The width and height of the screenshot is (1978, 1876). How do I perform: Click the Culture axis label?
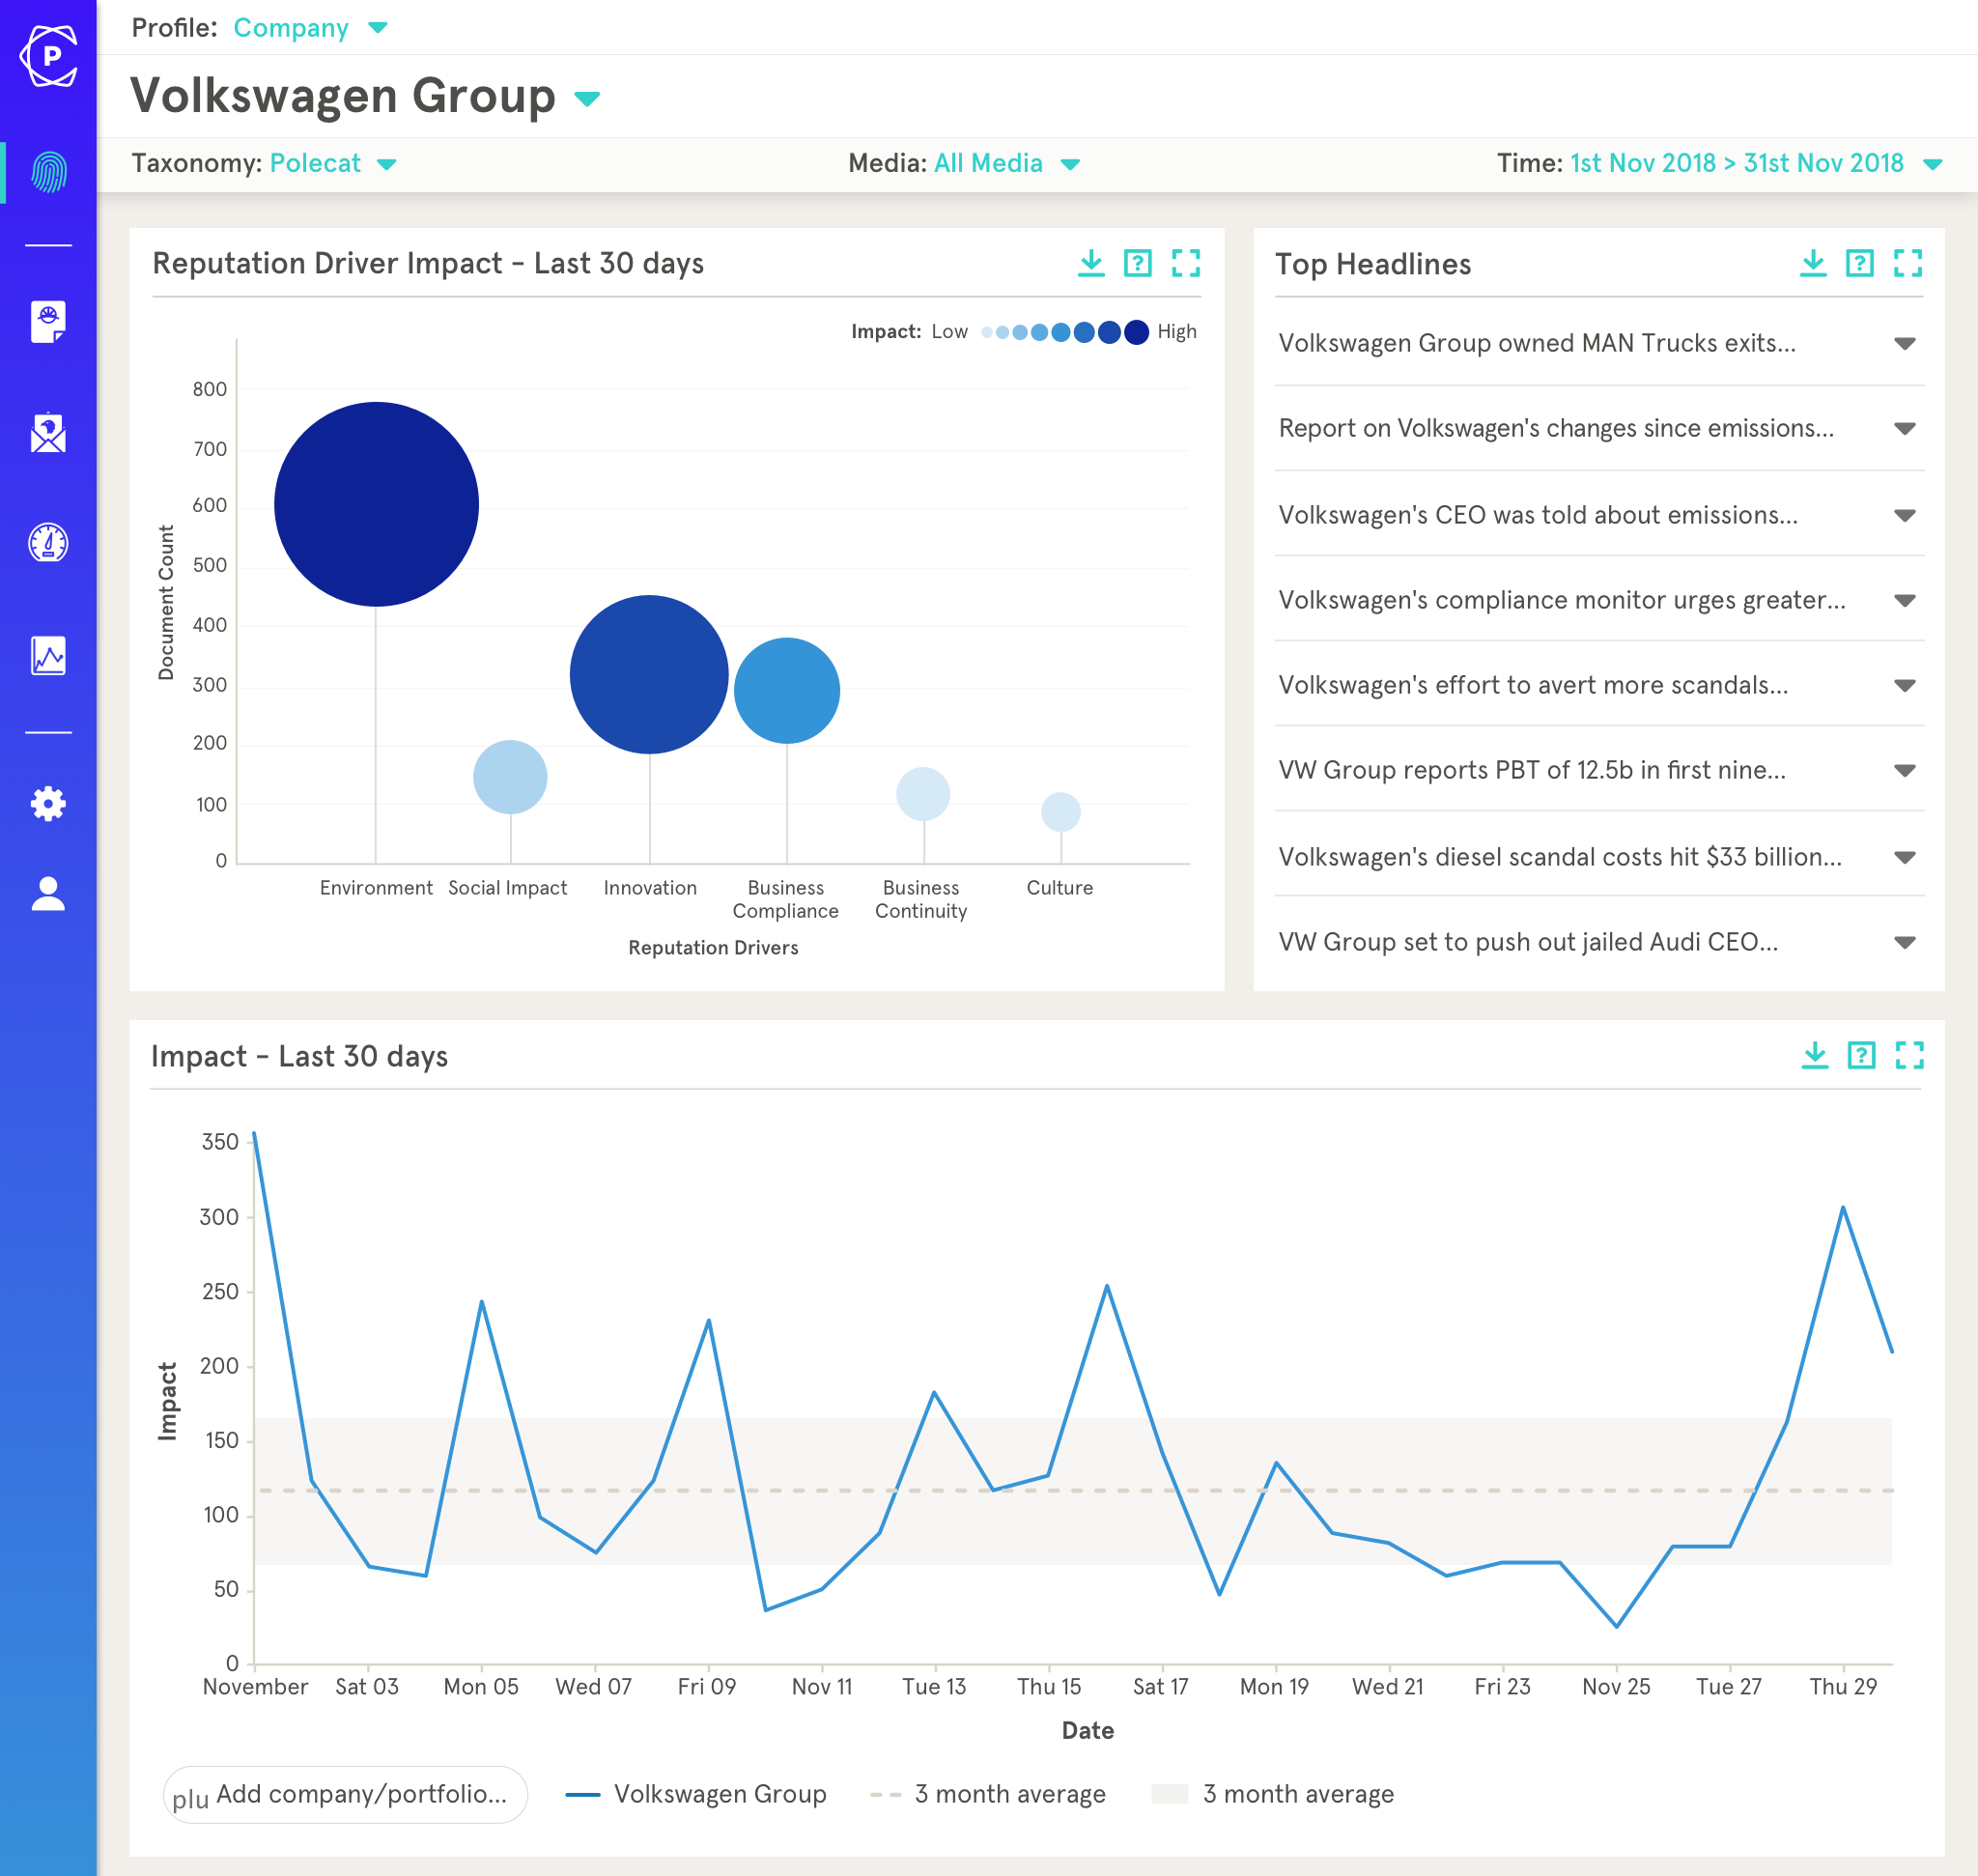1060,888
